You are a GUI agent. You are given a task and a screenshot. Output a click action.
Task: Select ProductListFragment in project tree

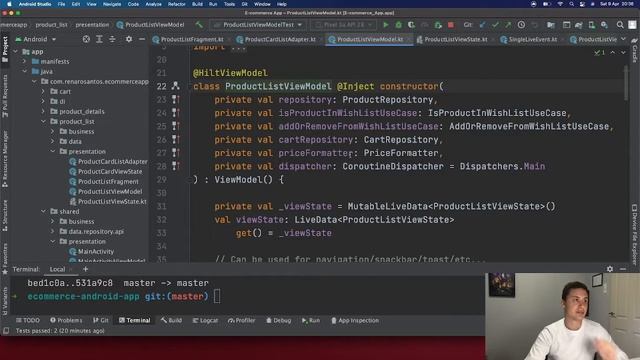[x=104, y=181]
